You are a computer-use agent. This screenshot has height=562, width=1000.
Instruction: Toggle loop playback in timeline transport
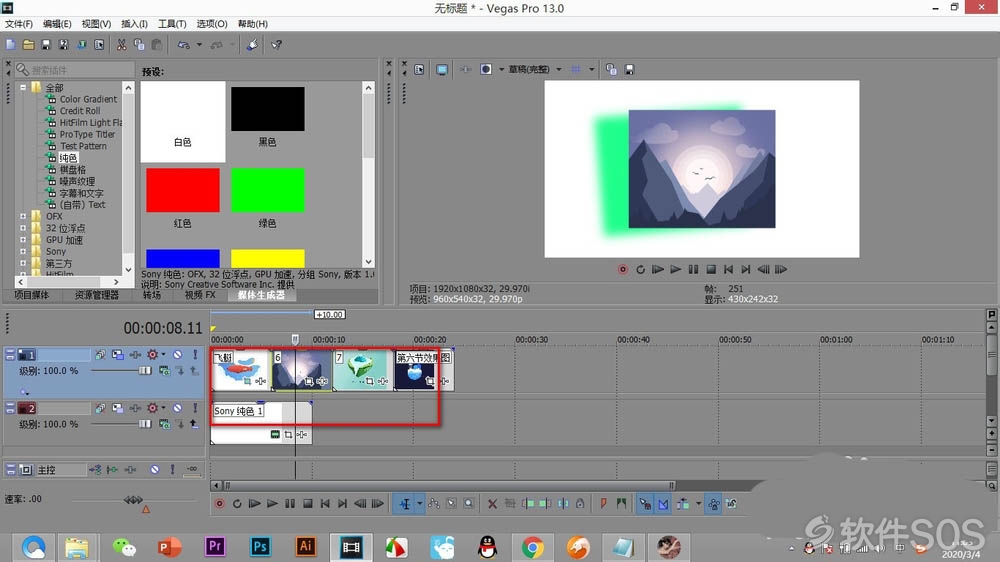point(237,503)
